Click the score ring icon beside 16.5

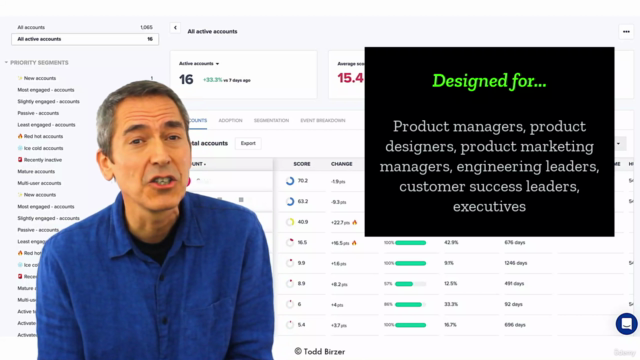click(x=290, y=242)
